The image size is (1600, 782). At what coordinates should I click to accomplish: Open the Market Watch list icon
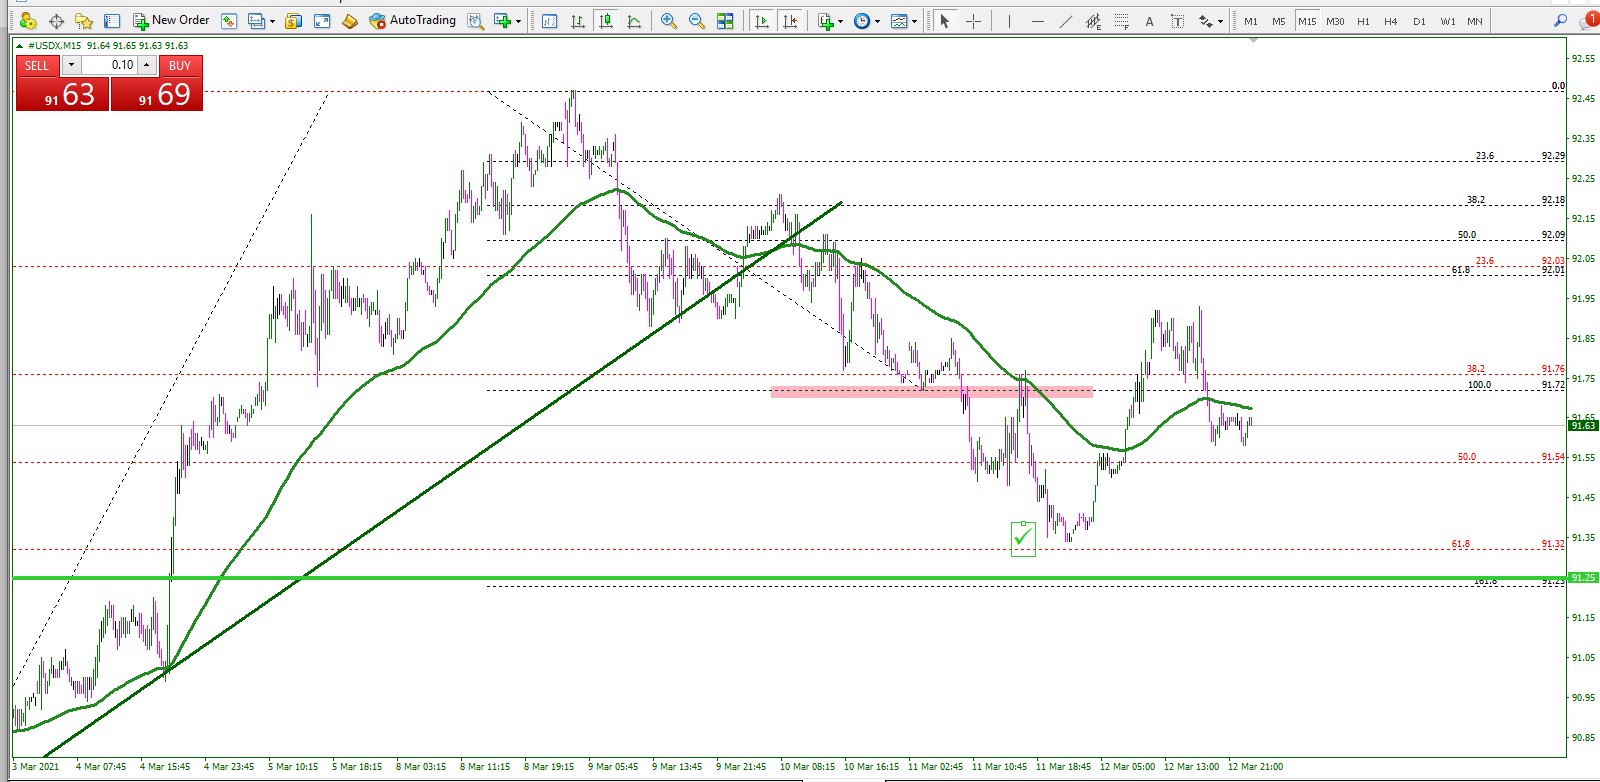[x=112, y=20]
